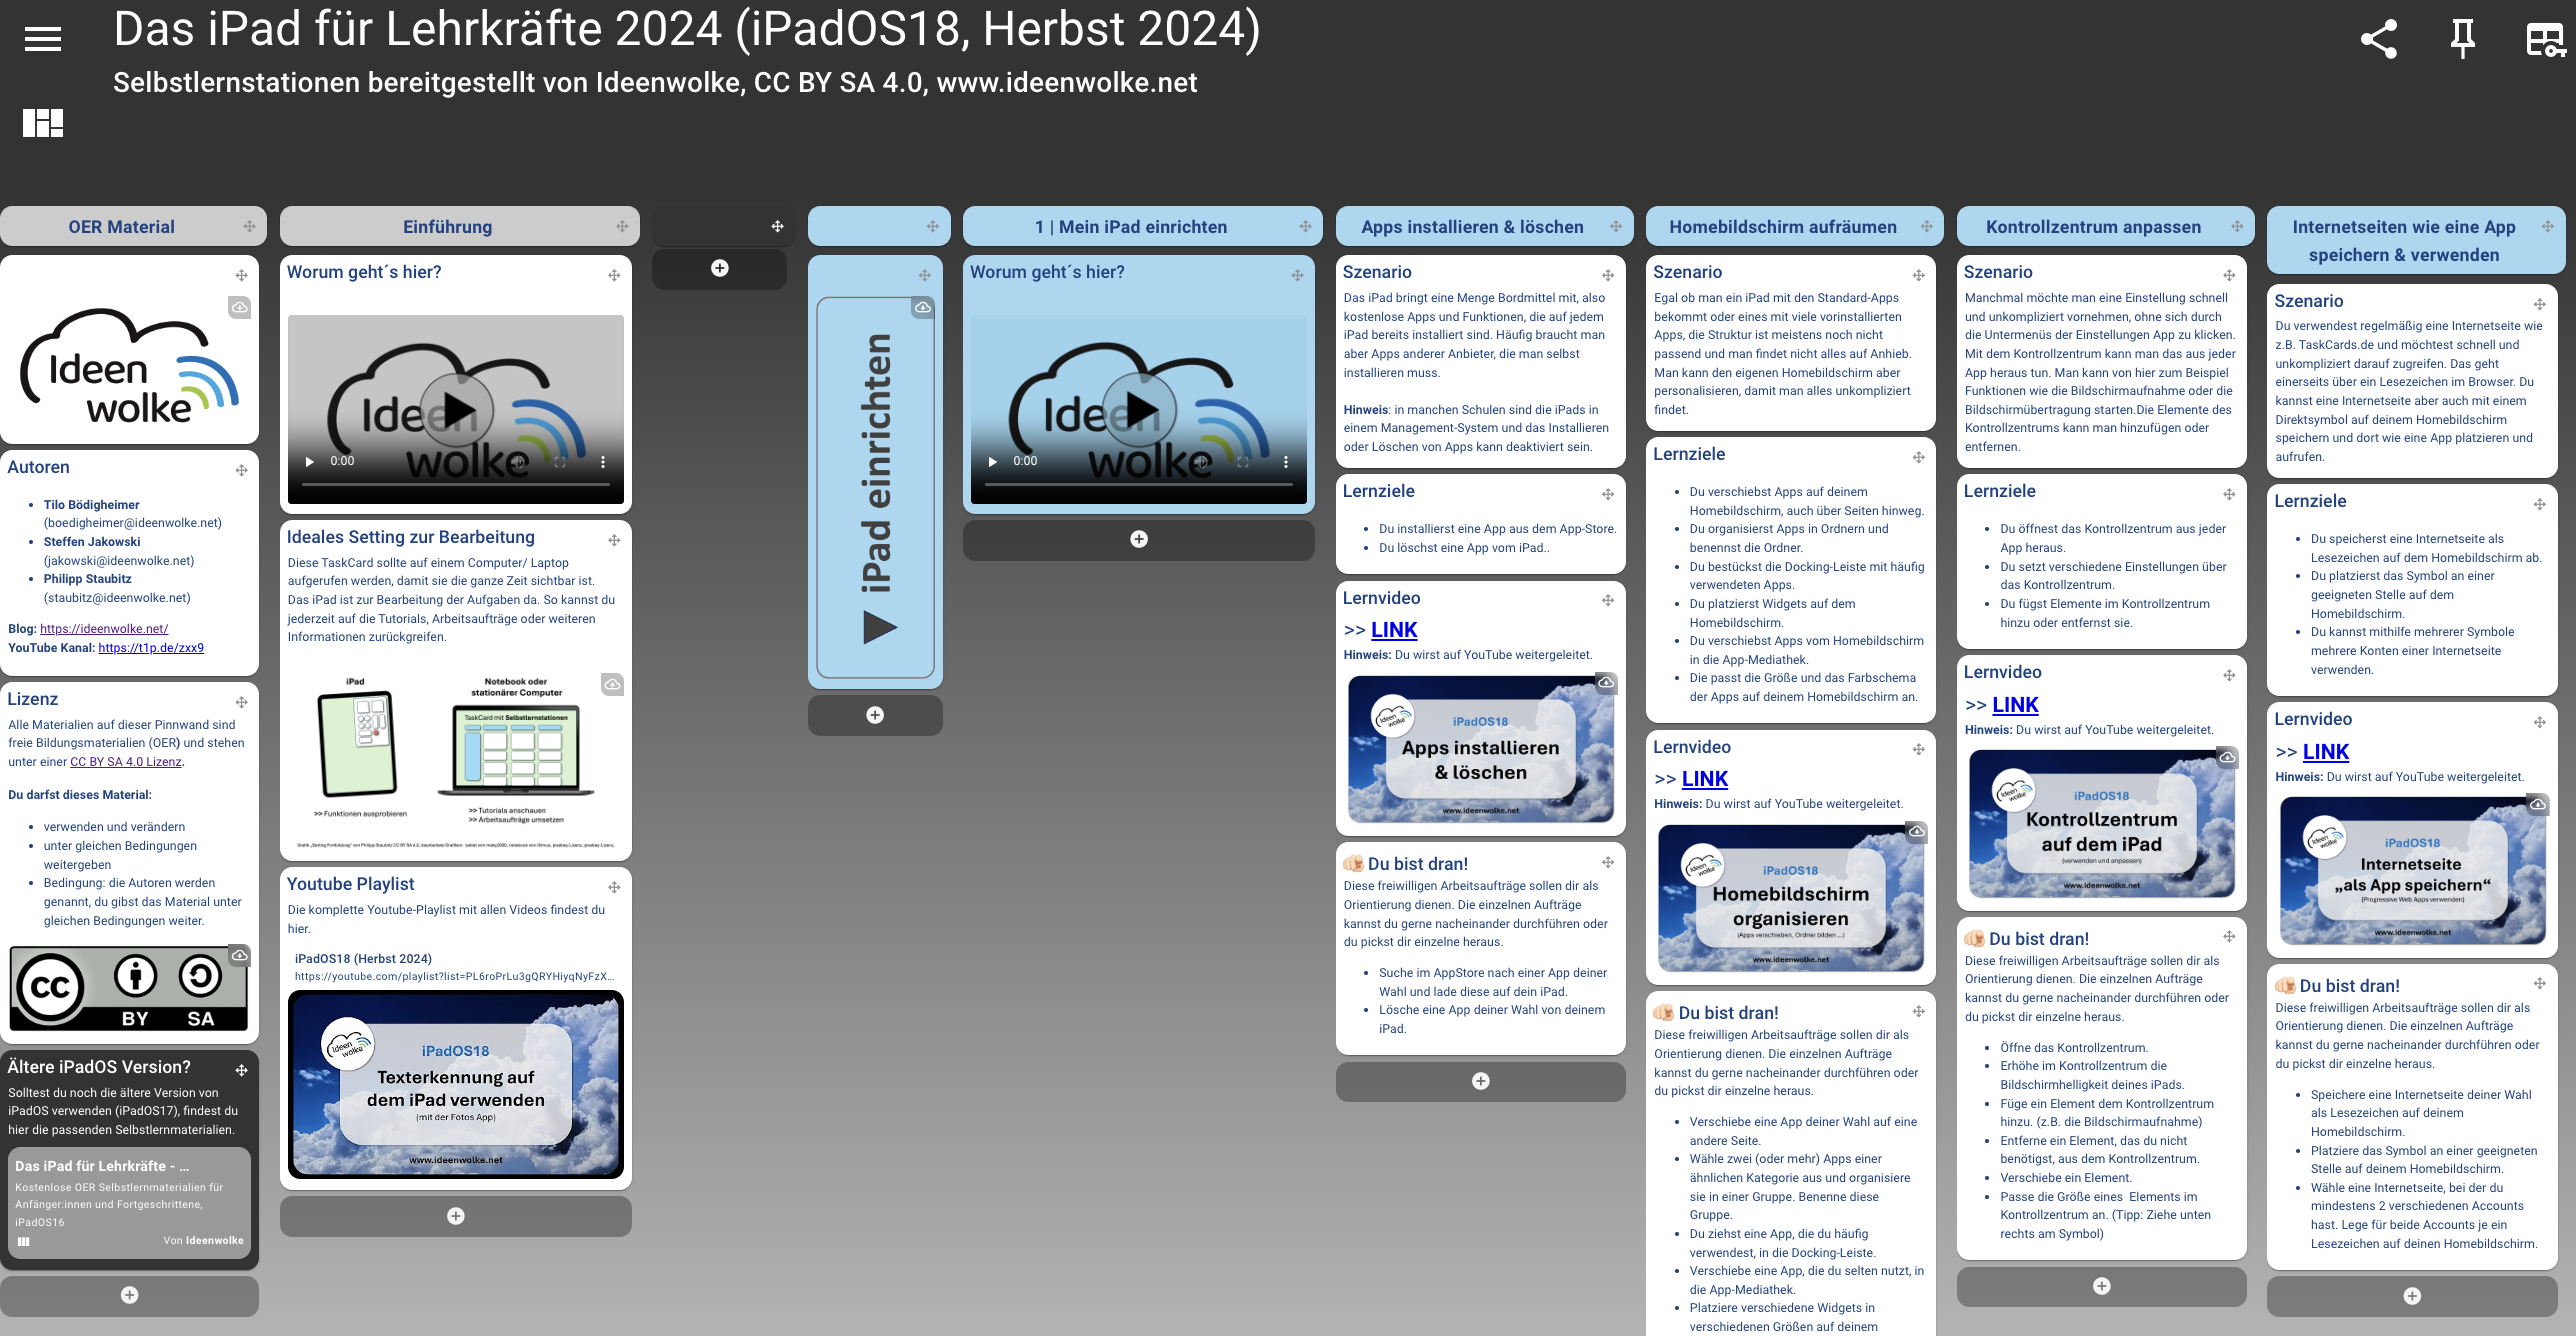The height and width of the screenshot is (1336, 2576).
Task: Click the Kontrollzentrum anpassen column header
Action: [x=2093, y=227]
